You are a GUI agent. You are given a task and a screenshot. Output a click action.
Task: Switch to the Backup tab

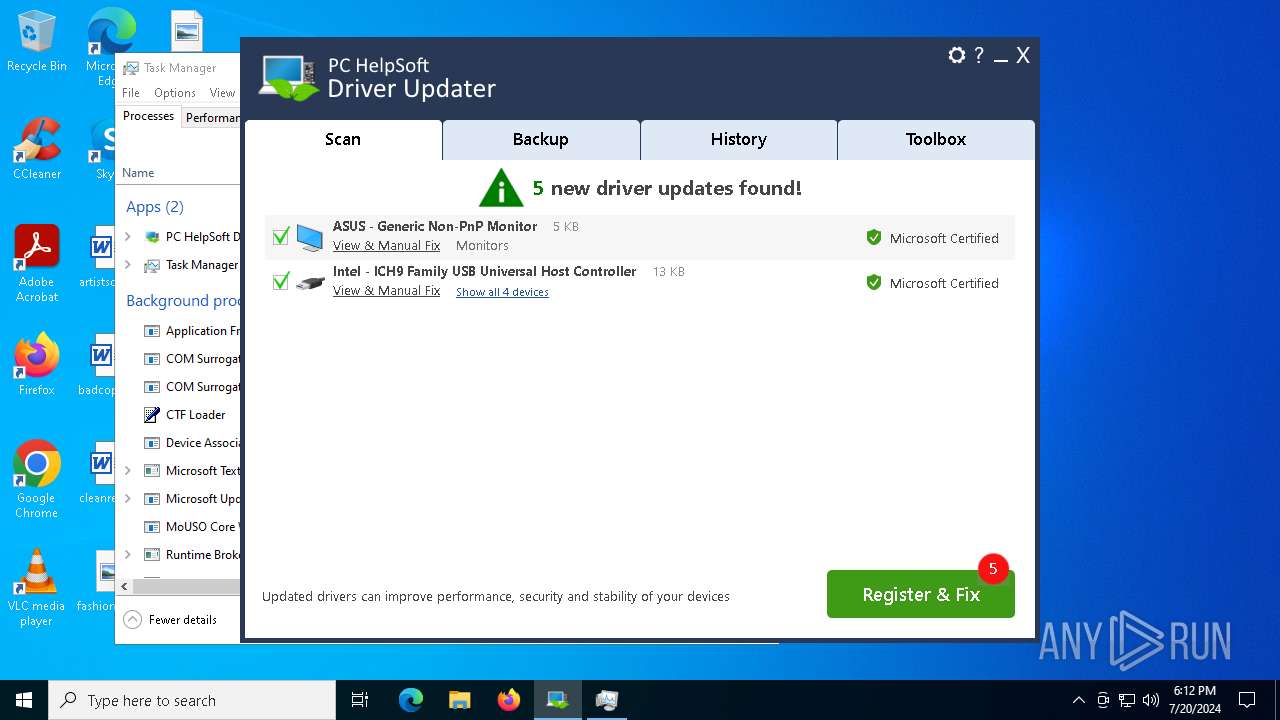(x=541, y=140)
